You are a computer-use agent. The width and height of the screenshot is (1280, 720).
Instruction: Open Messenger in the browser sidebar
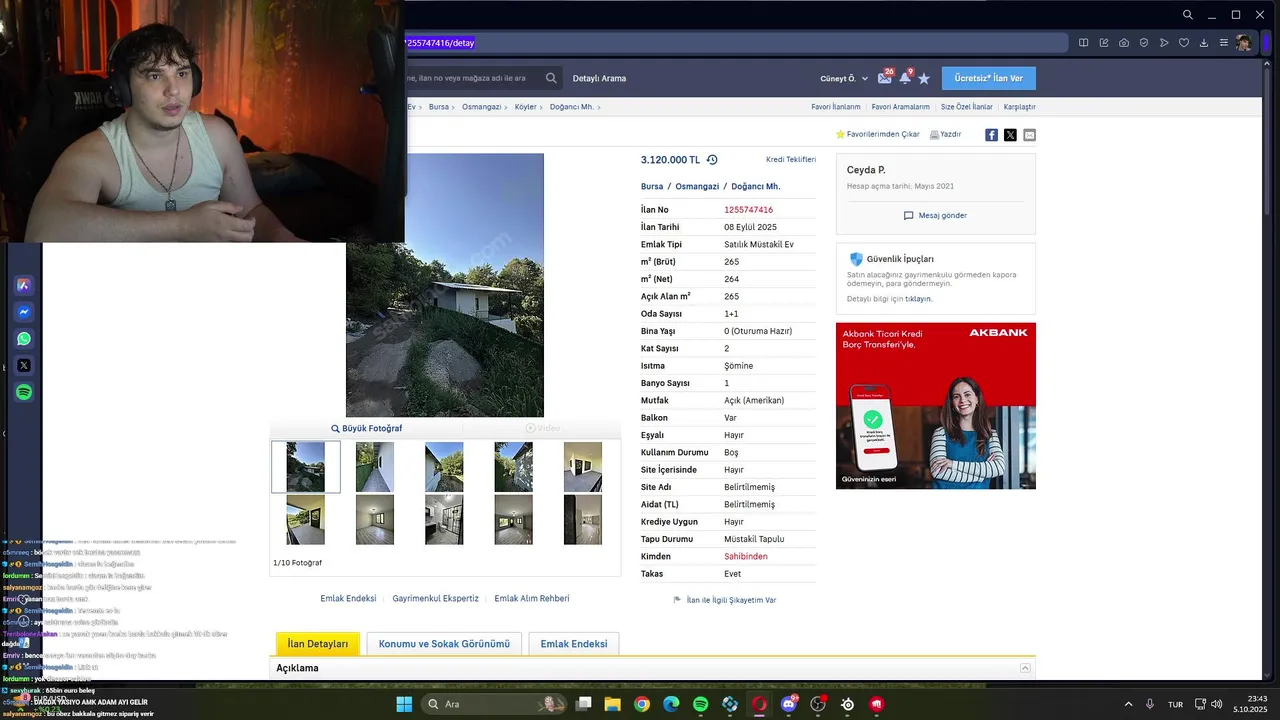24,312
